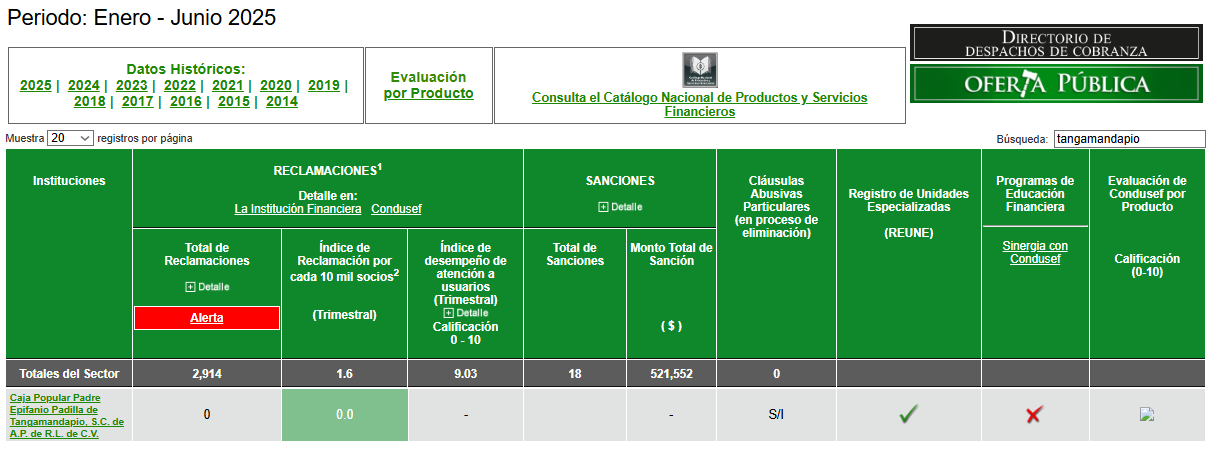The height and width of the screenshot is (459, 1218).
Task: Click the red X in Educación Financiera column
Action: (1034, 414)
